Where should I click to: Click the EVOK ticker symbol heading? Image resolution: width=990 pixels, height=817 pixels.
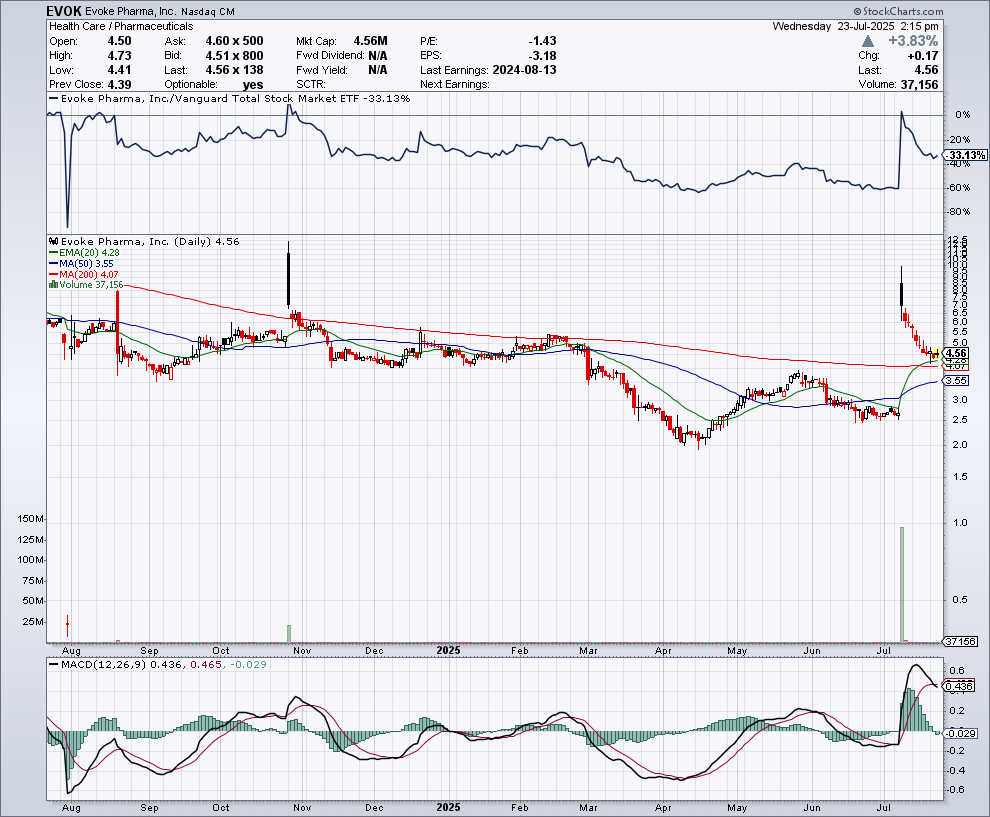[64, 11]
